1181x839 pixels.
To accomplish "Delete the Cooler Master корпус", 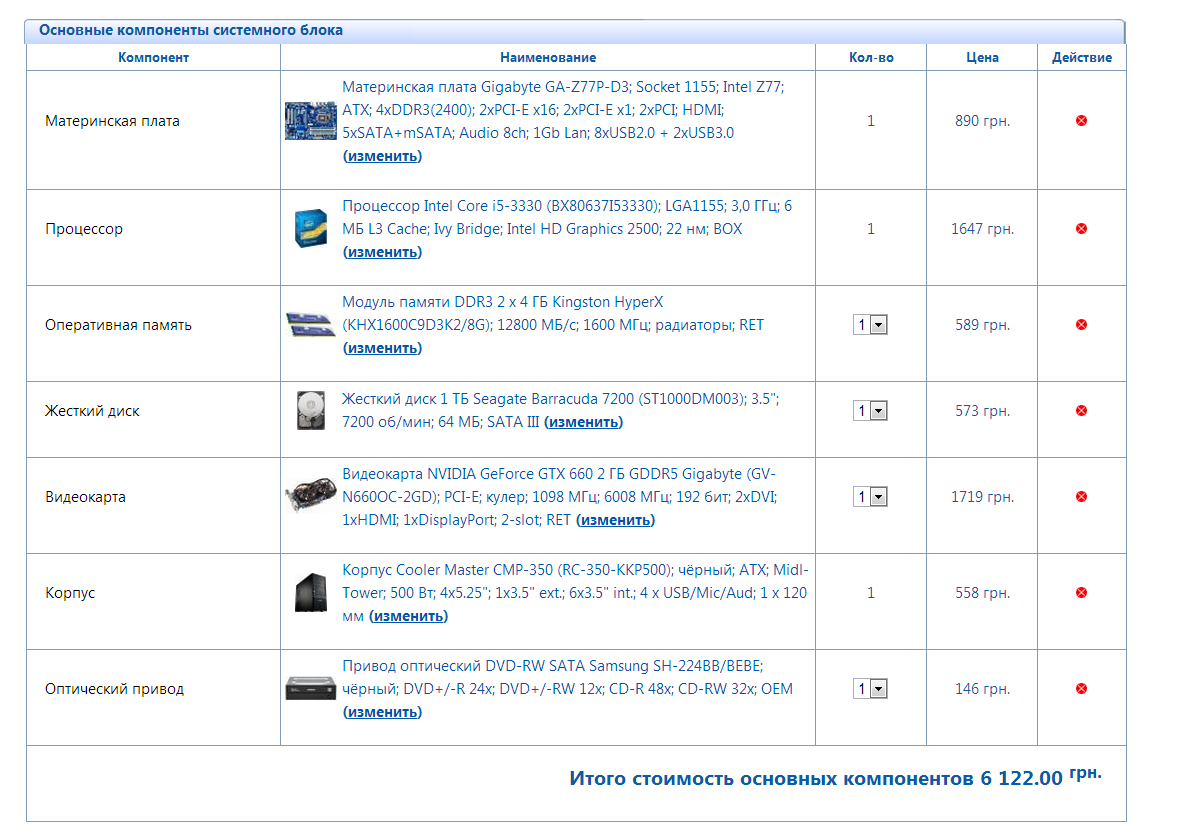I will tap(1081, 592).
